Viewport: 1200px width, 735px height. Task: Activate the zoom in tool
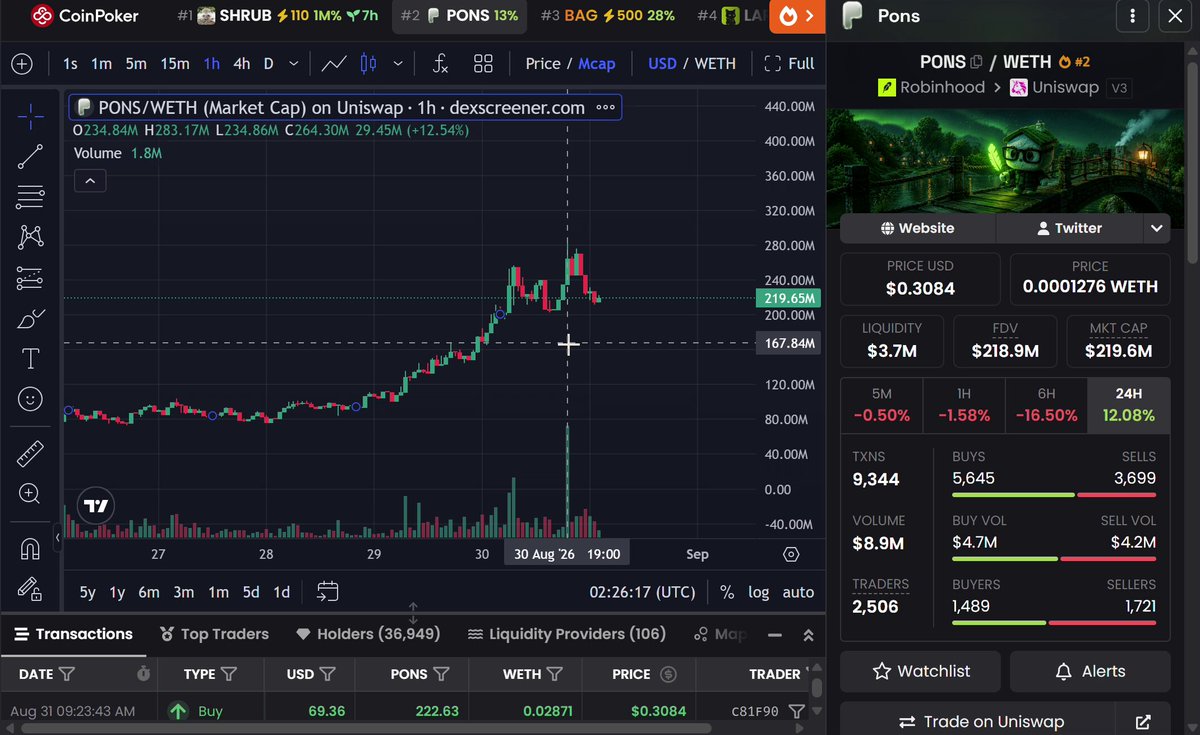coord(30,494)
